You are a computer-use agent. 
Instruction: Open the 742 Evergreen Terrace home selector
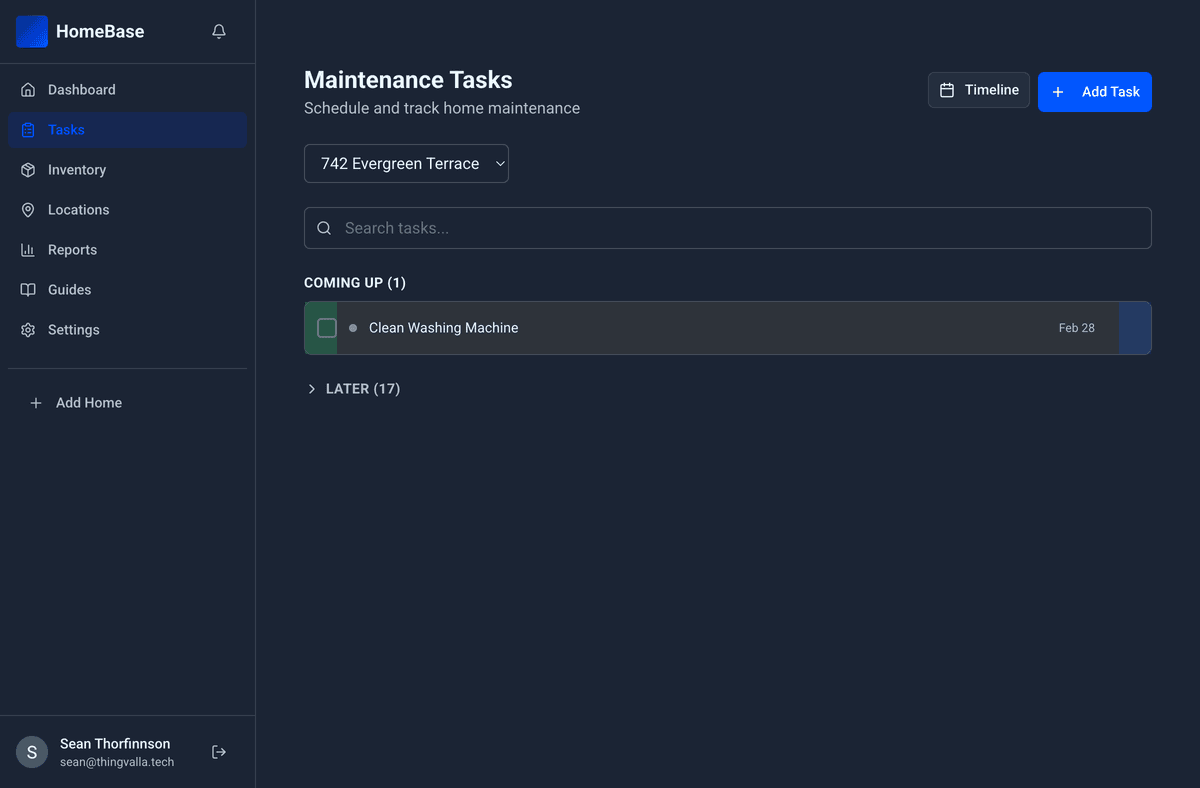[x=406, y=163]
